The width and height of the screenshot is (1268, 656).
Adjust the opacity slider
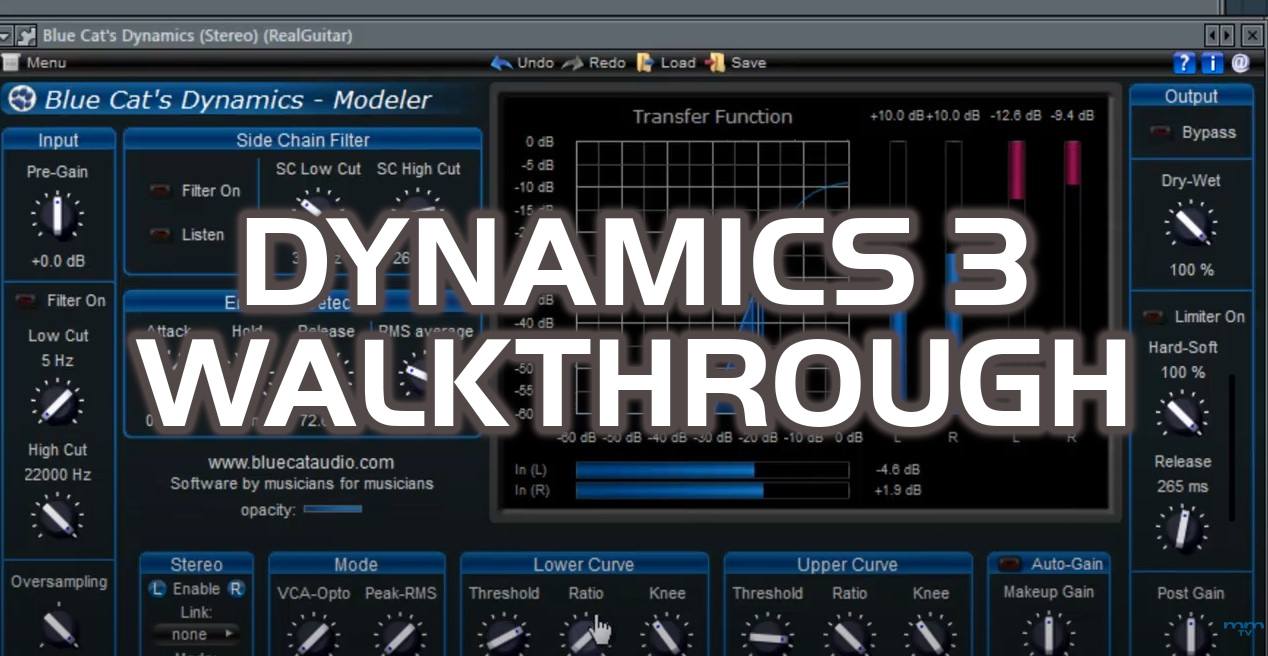pos(332,510)
